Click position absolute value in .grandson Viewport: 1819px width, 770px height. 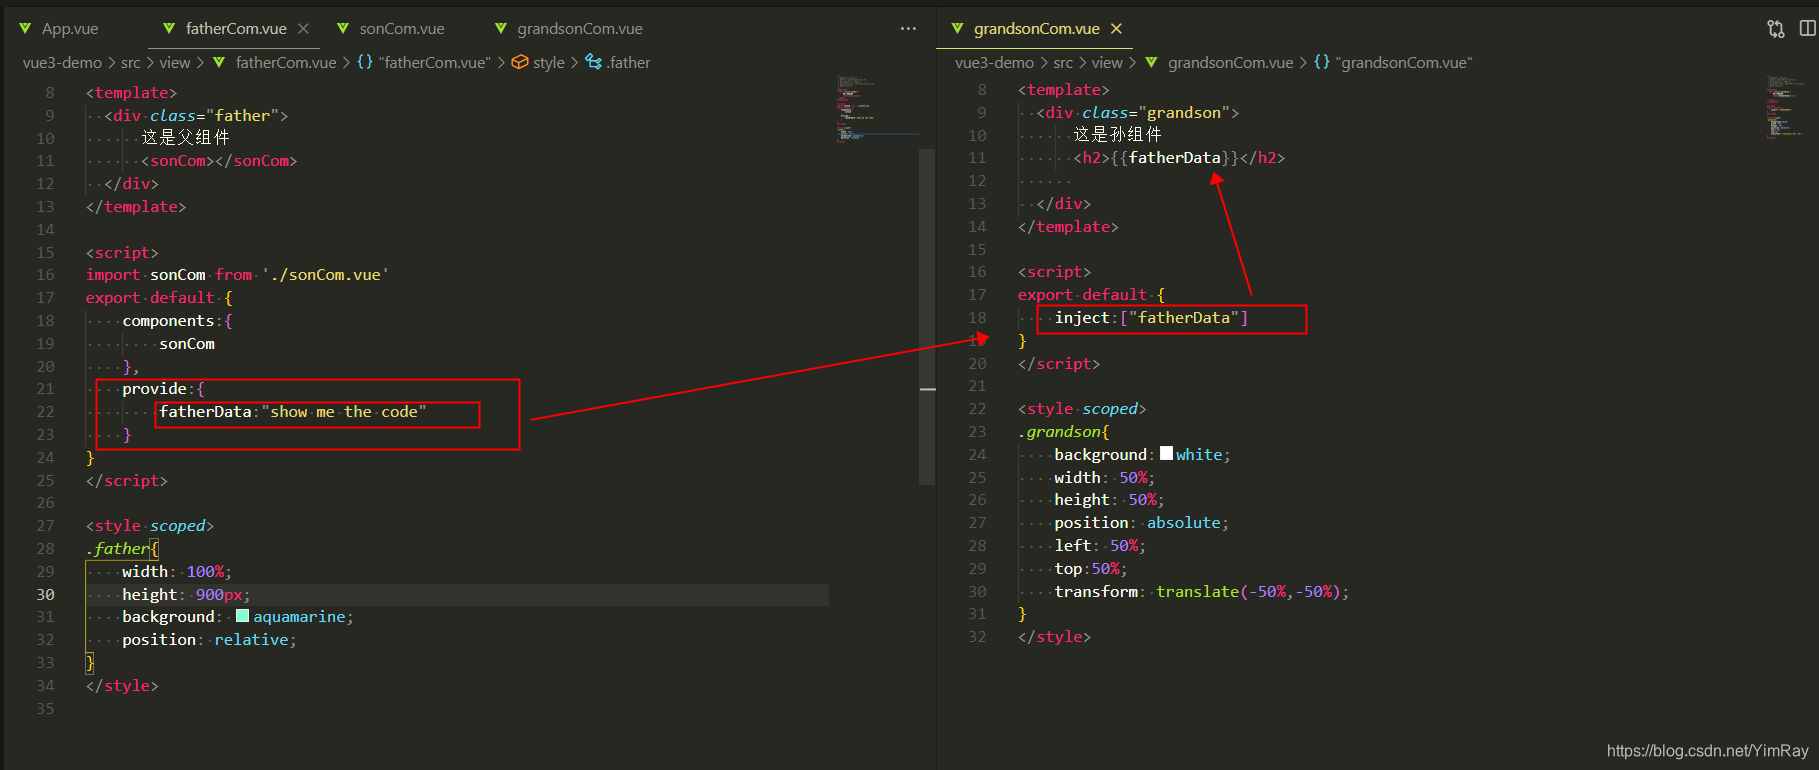point(1184,522)
